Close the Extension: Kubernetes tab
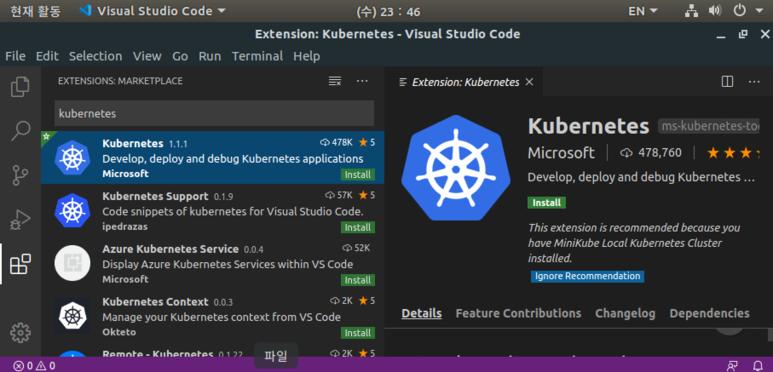Viewport: 773px width, 372px height. pos(529,82)
